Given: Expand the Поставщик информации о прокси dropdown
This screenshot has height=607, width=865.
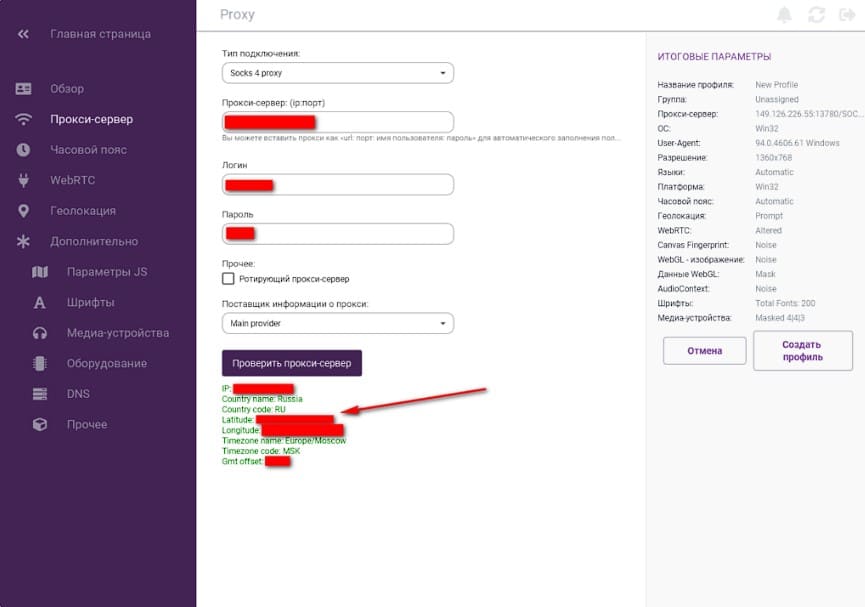Looking at the screenshot, I should [337, 324].
